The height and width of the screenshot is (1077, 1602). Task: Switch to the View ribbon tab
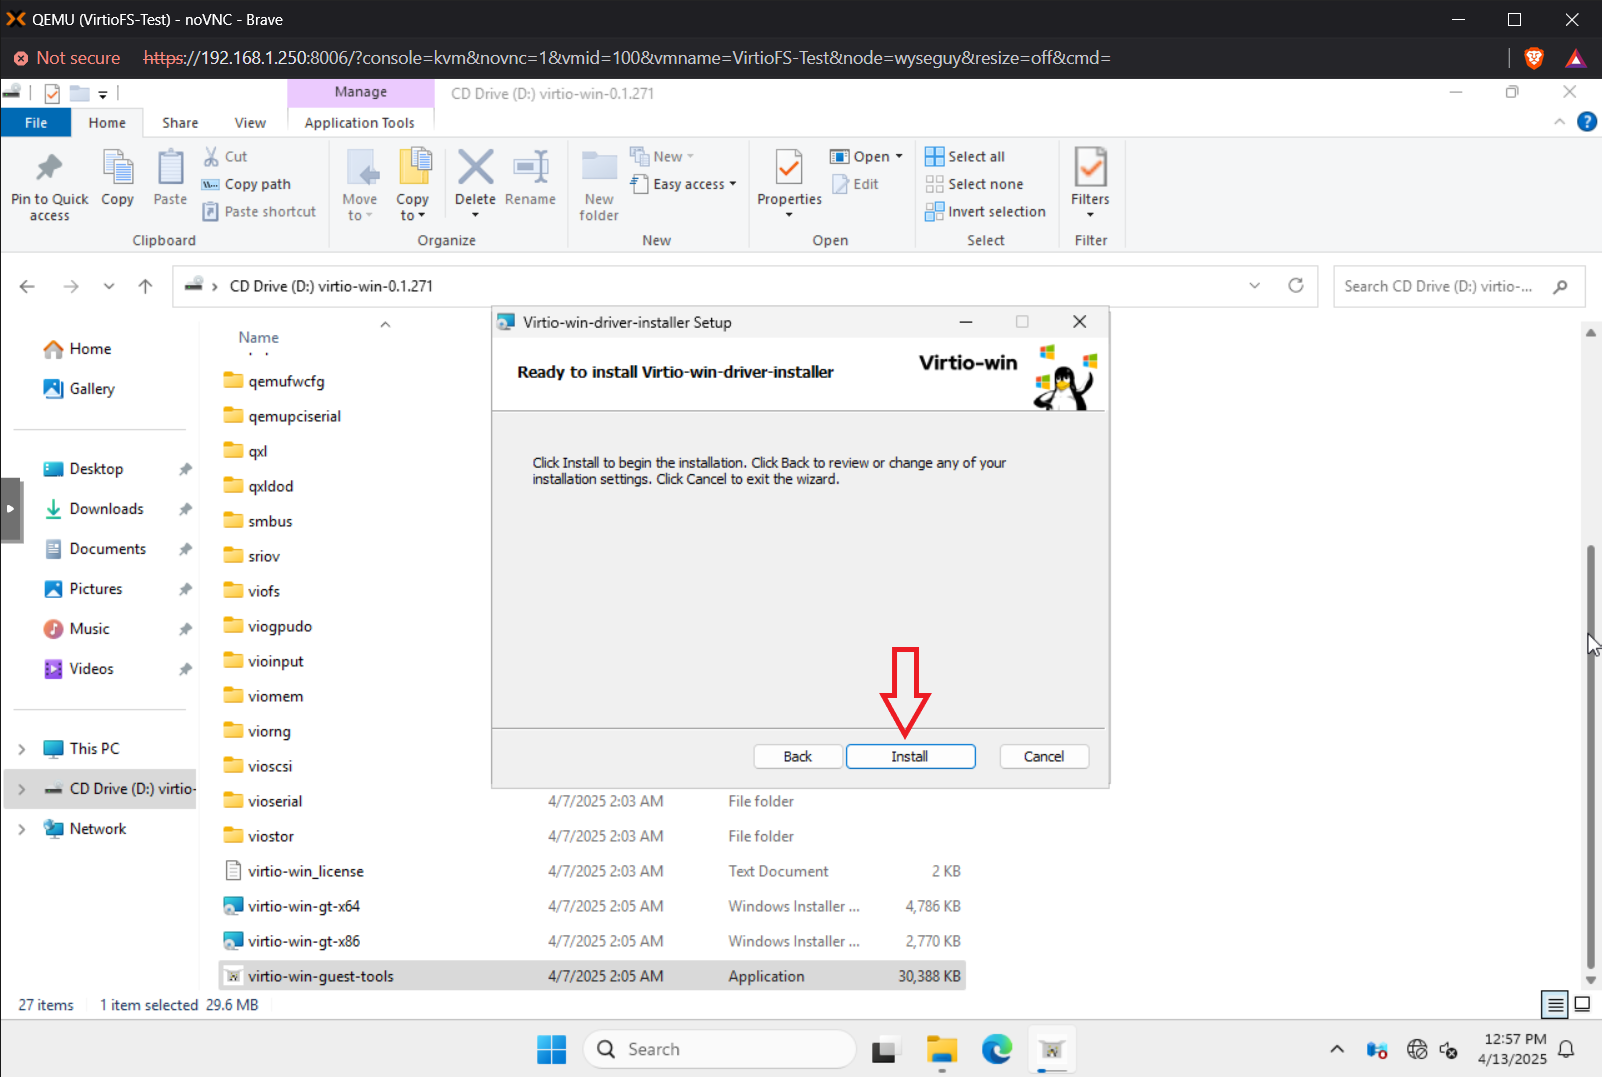(250, 123)
